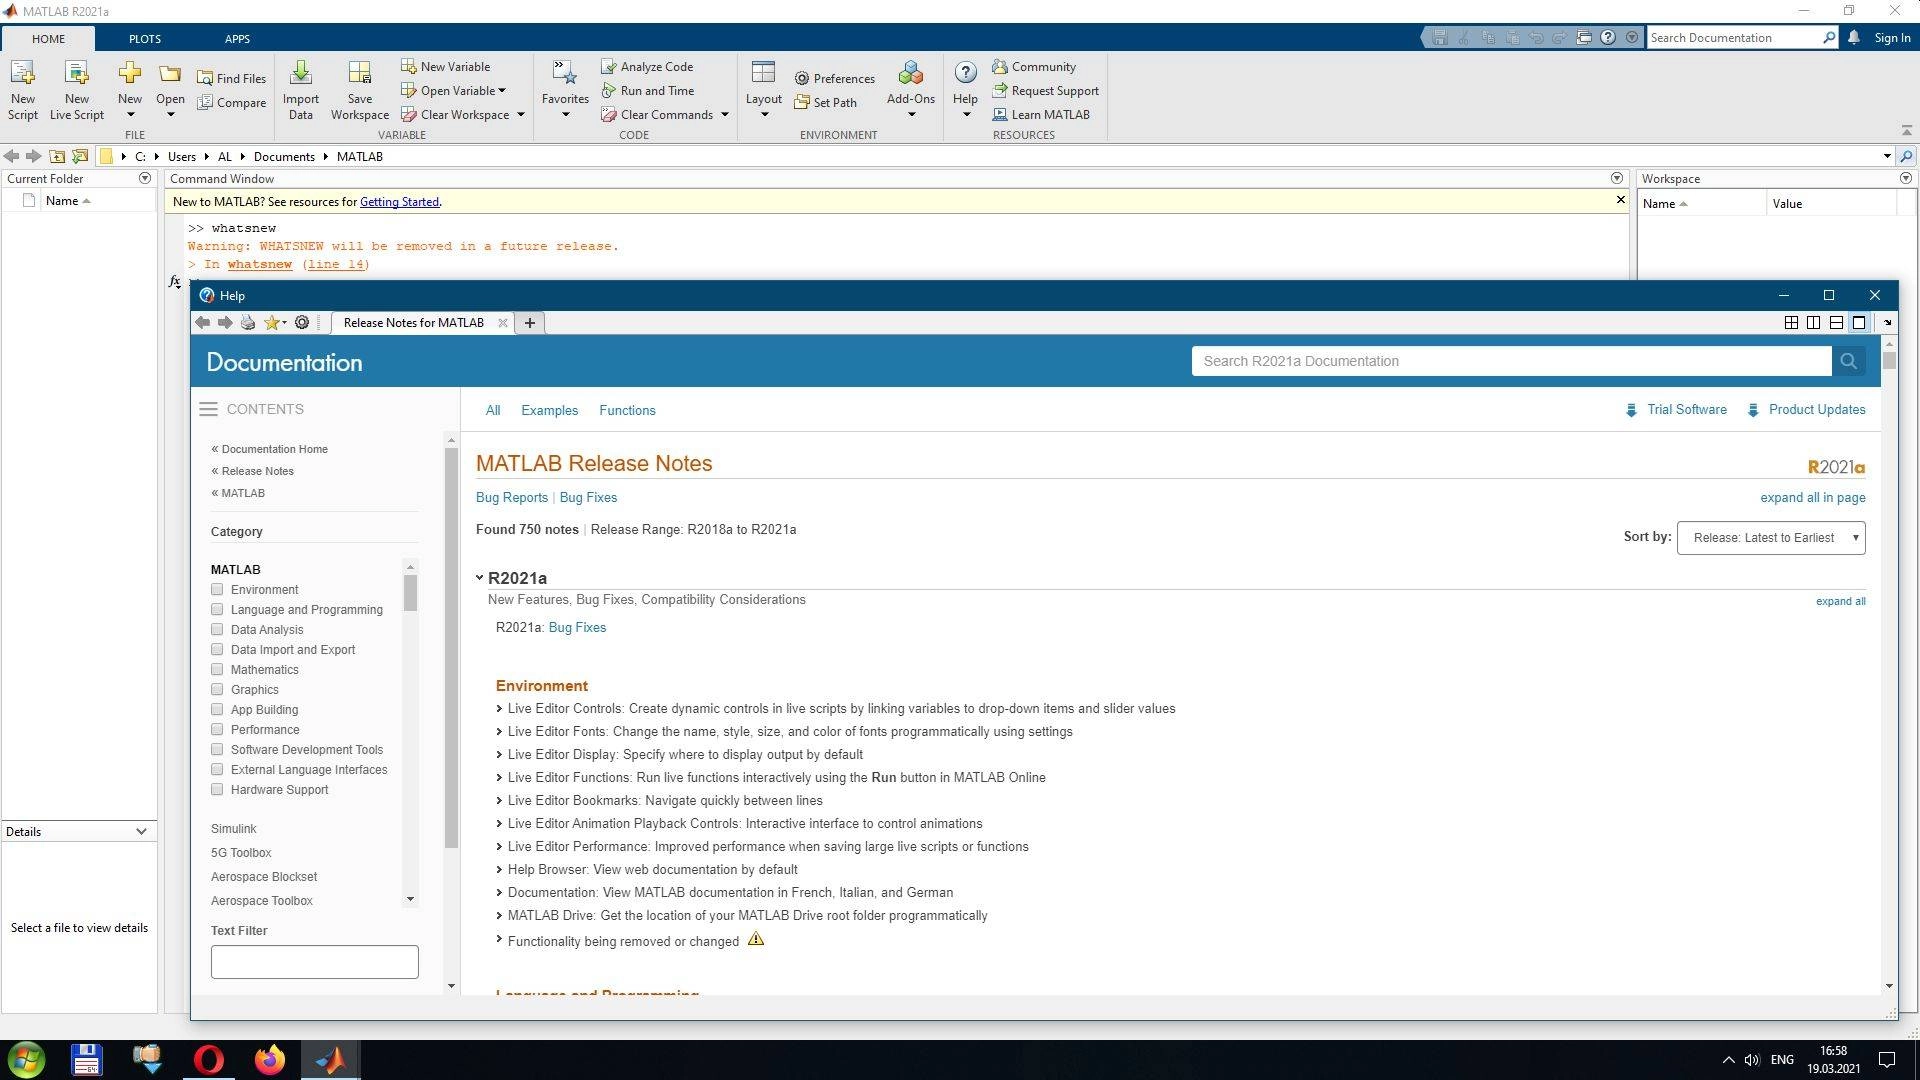Screen dimensions: 1920x1080
Task: Check the Graphics filter
Action: (x=217, y=689)
